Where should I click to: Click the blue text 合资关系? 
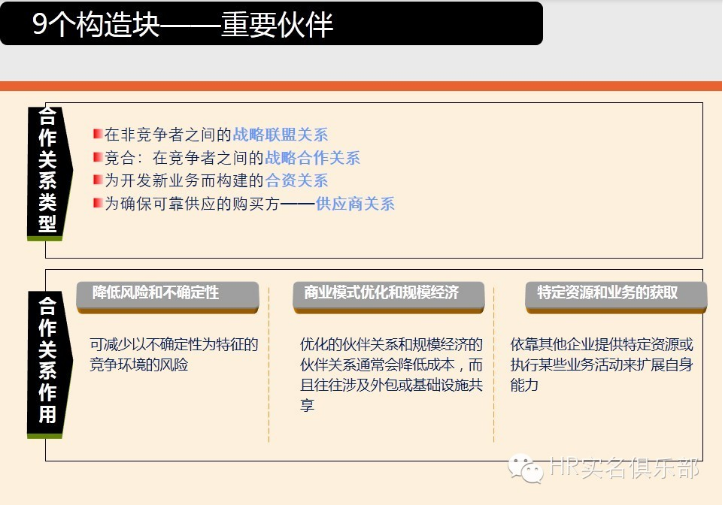296,180
